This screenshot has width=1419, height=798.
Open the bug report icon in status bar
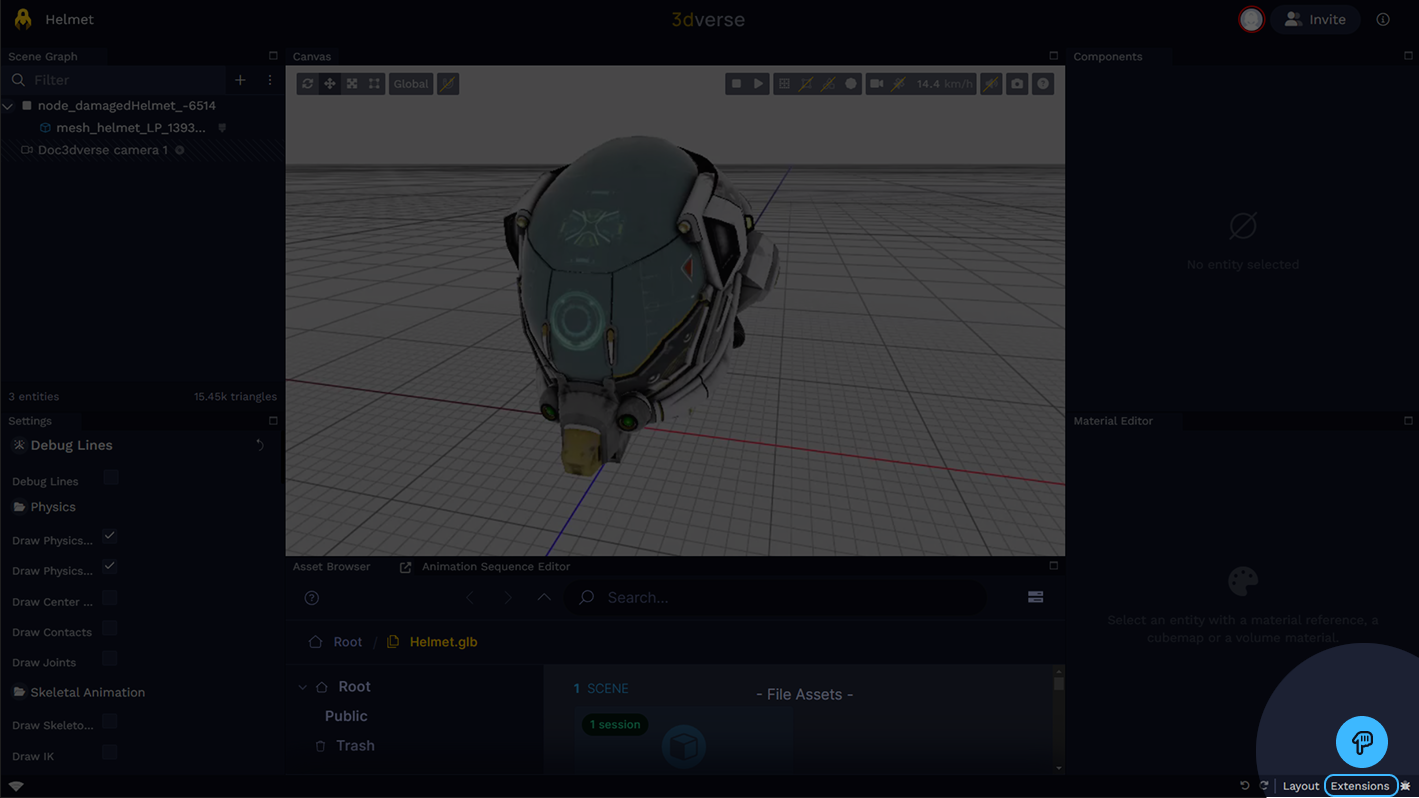[x=1405, y=786]
